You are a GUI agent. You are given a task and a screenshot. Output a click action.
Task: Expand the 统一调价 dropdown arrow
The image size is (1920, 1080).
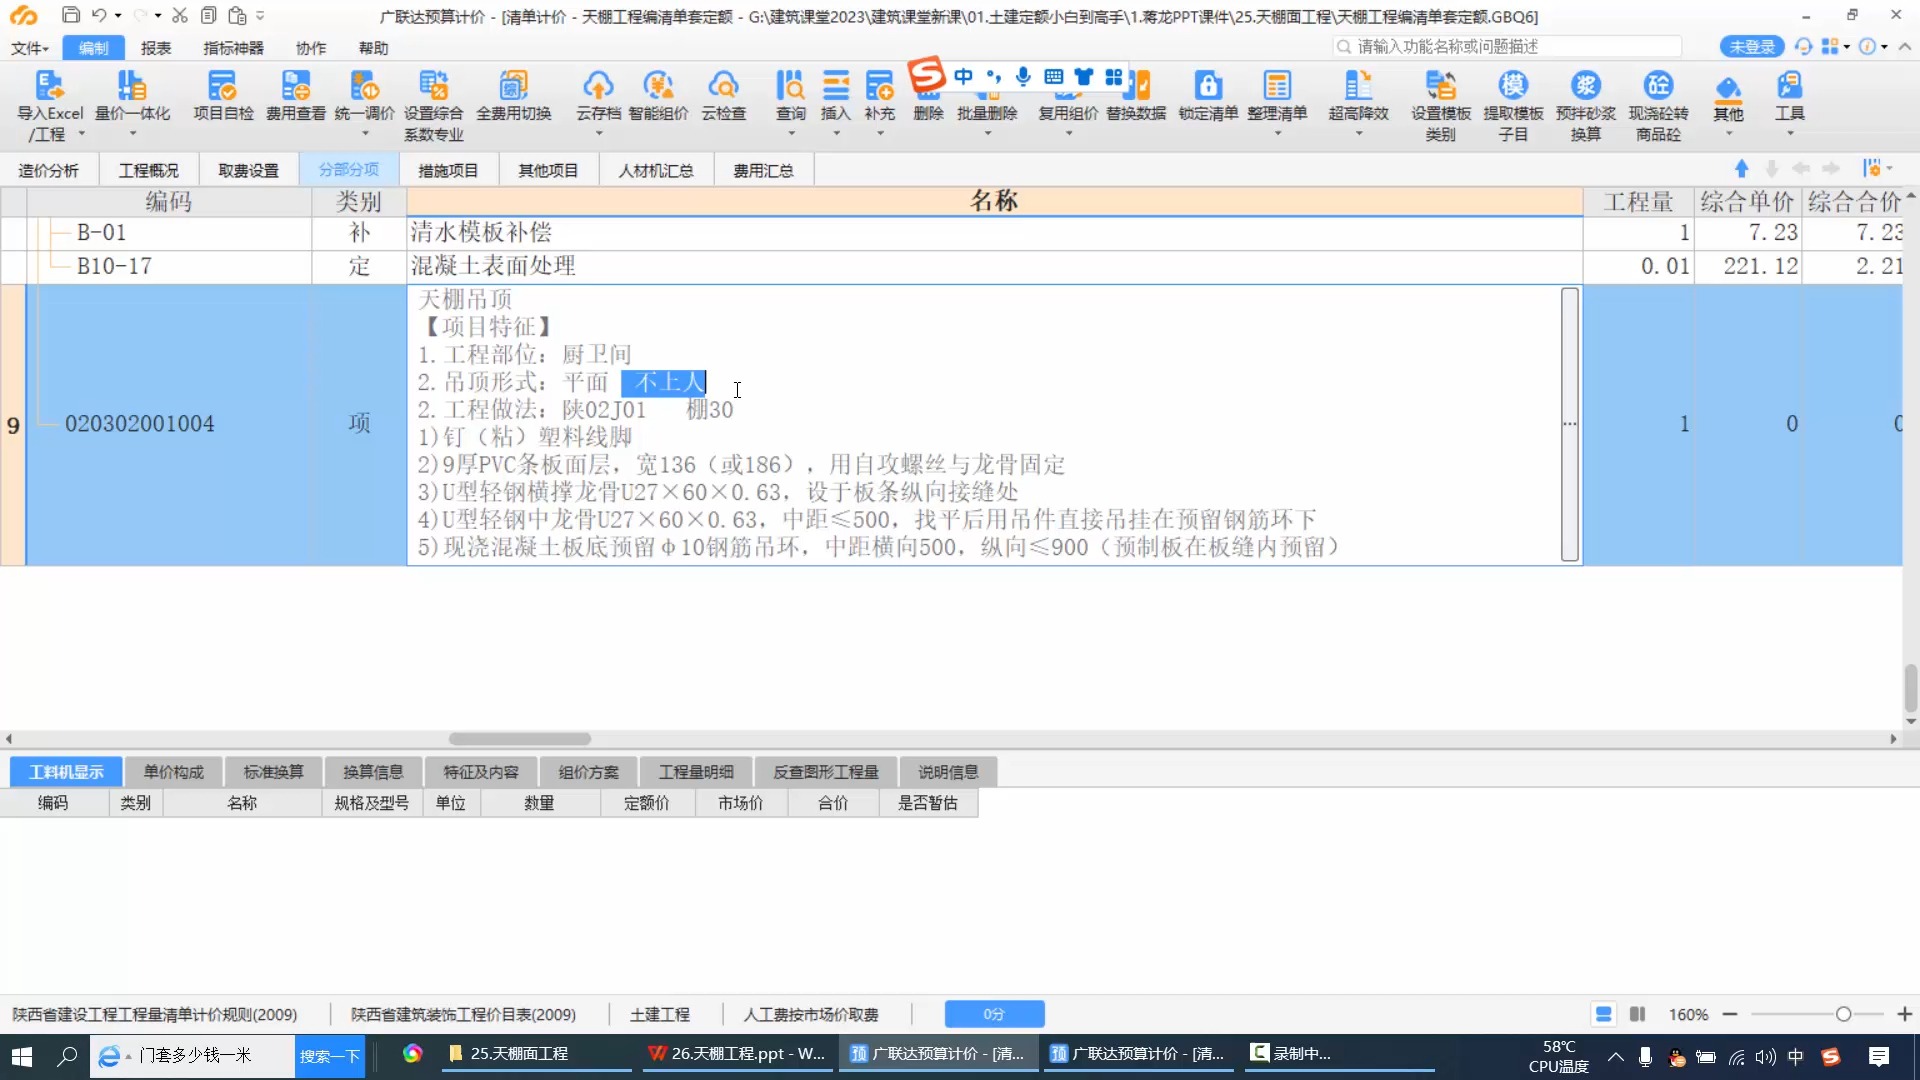(364, 133)
